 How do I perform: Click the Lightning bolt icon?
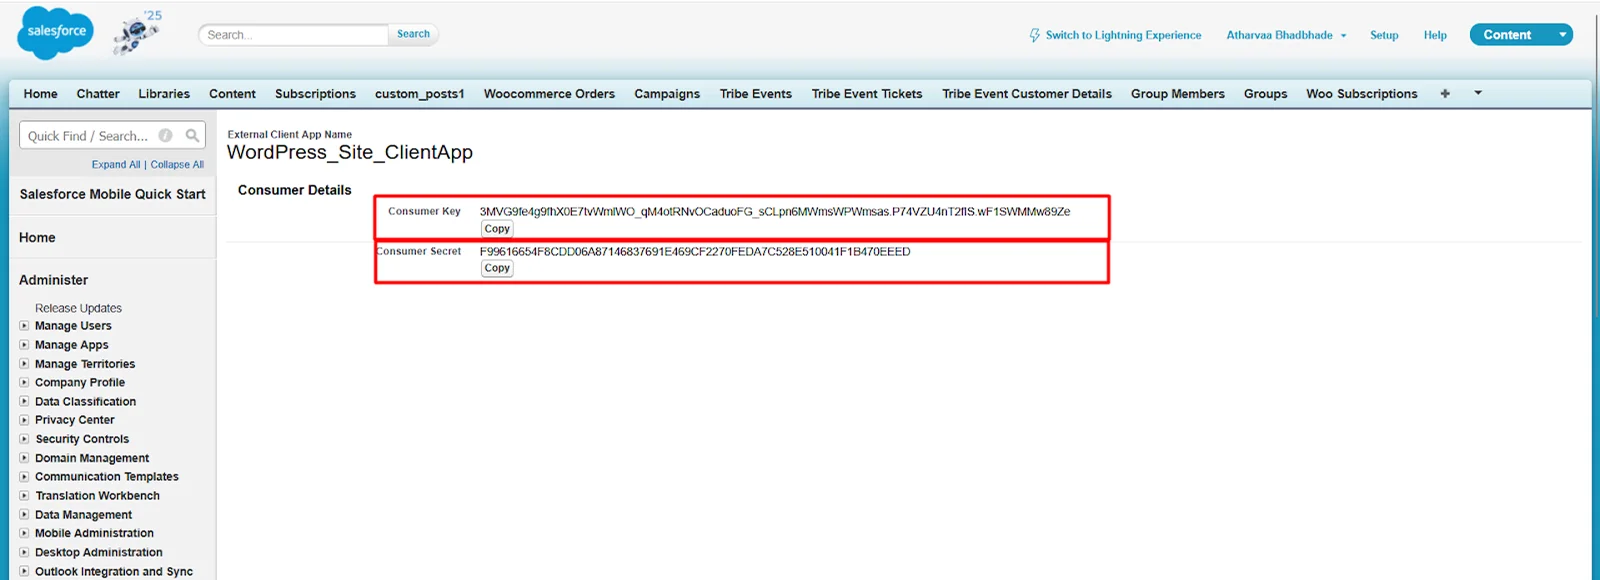1034,35
